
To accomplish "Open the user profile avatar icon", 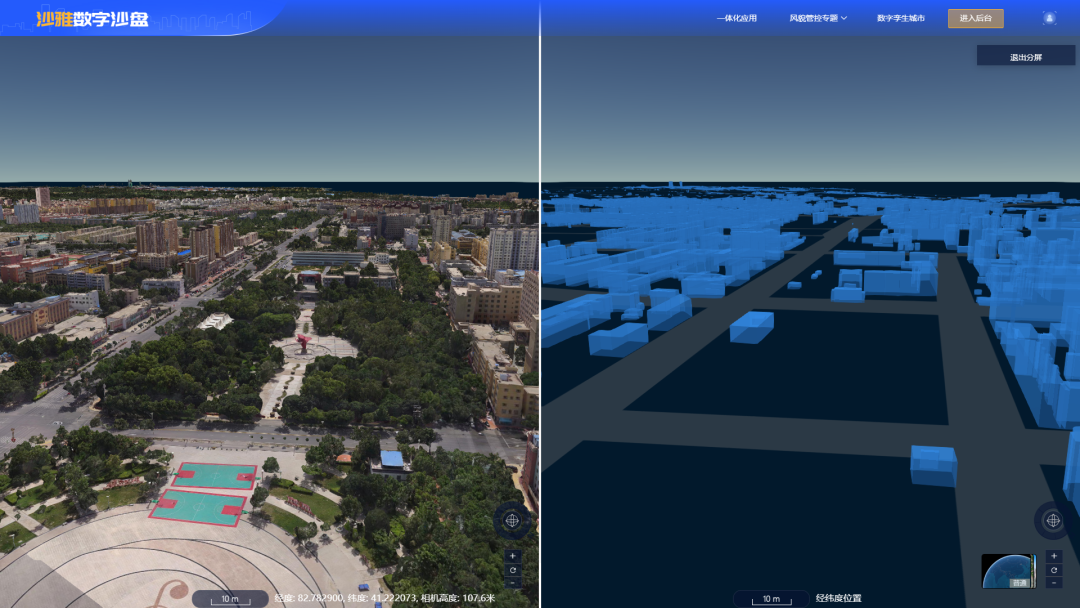I will 1049,19.
